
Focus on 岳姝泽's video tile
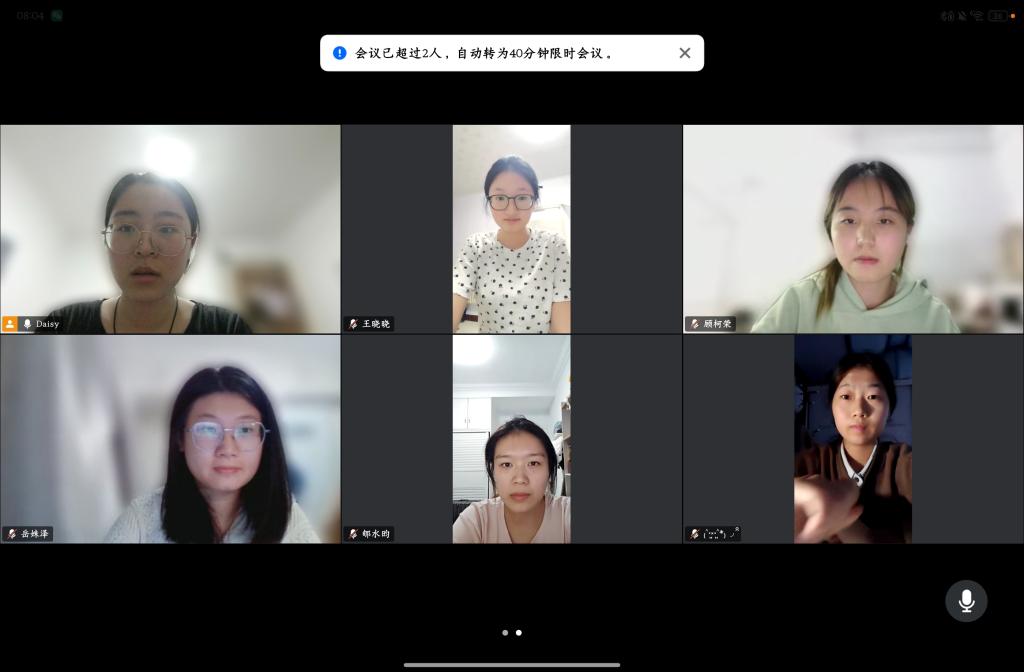tap(170, 438)
